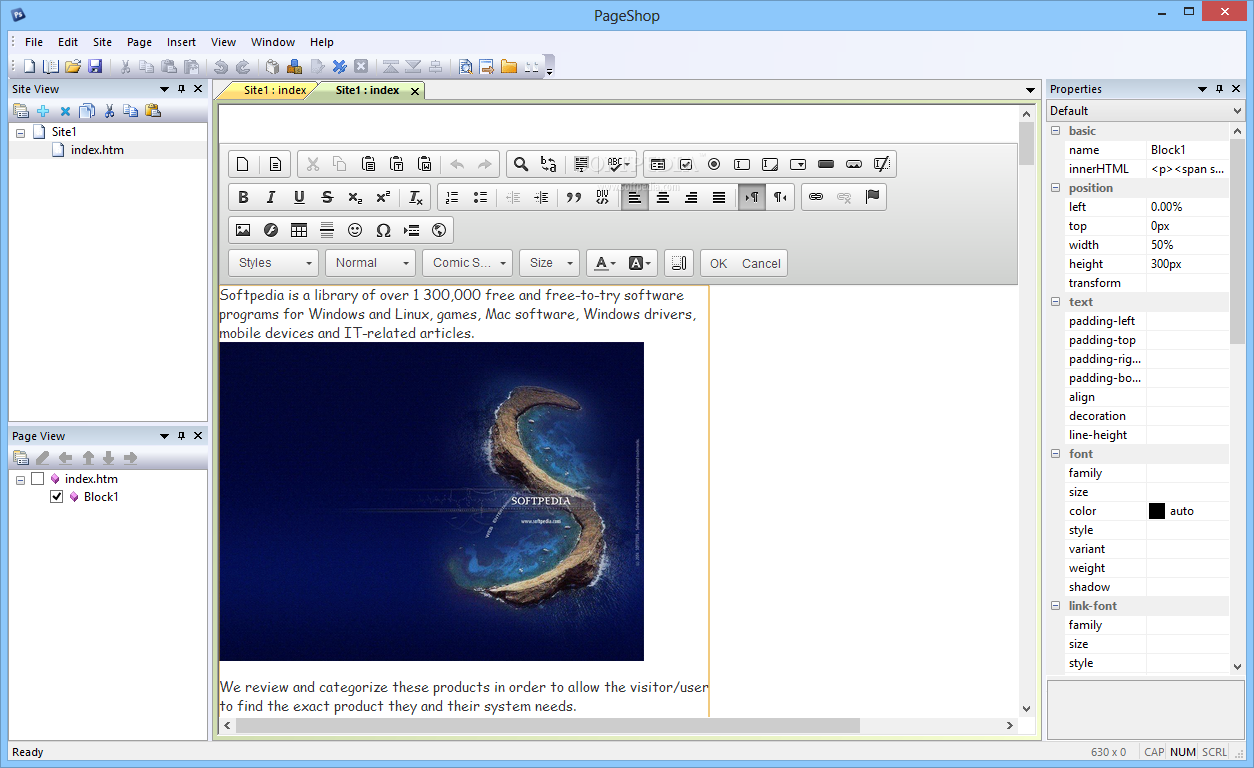
Task: Apply Italic formatting in editor toolbar
Action: (x=271, y=198)
